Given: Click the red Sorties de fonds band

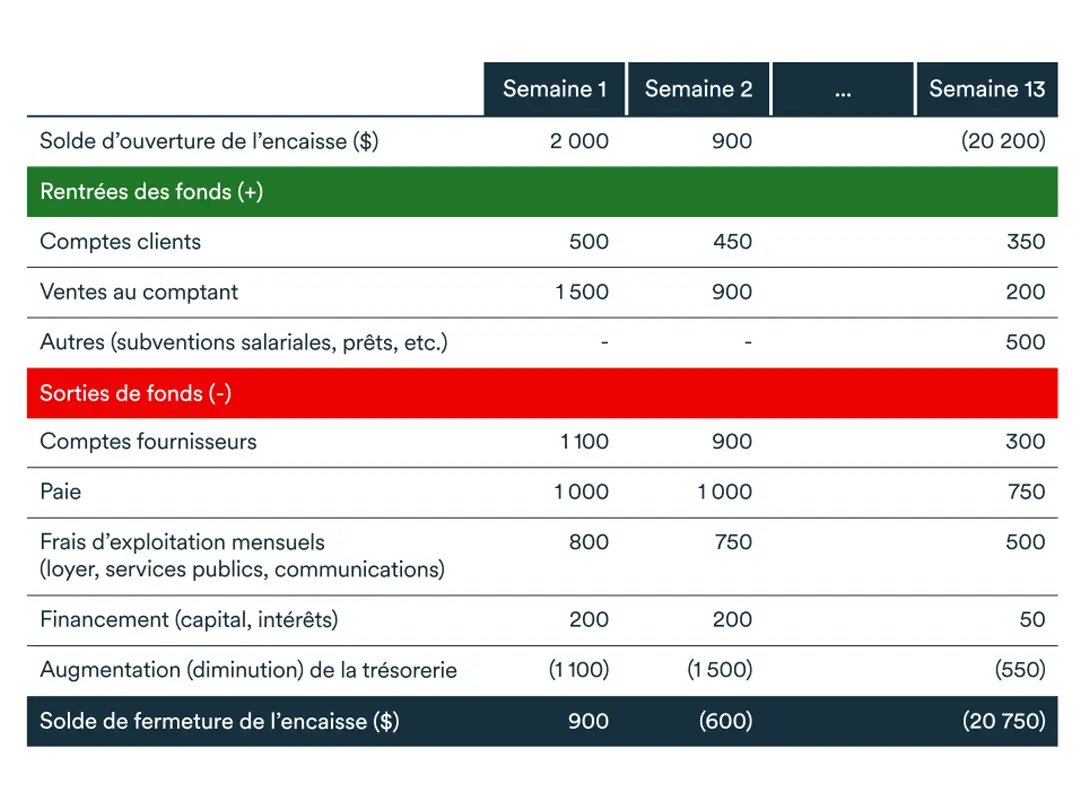Looking at the screenshot, I should 541,393.
